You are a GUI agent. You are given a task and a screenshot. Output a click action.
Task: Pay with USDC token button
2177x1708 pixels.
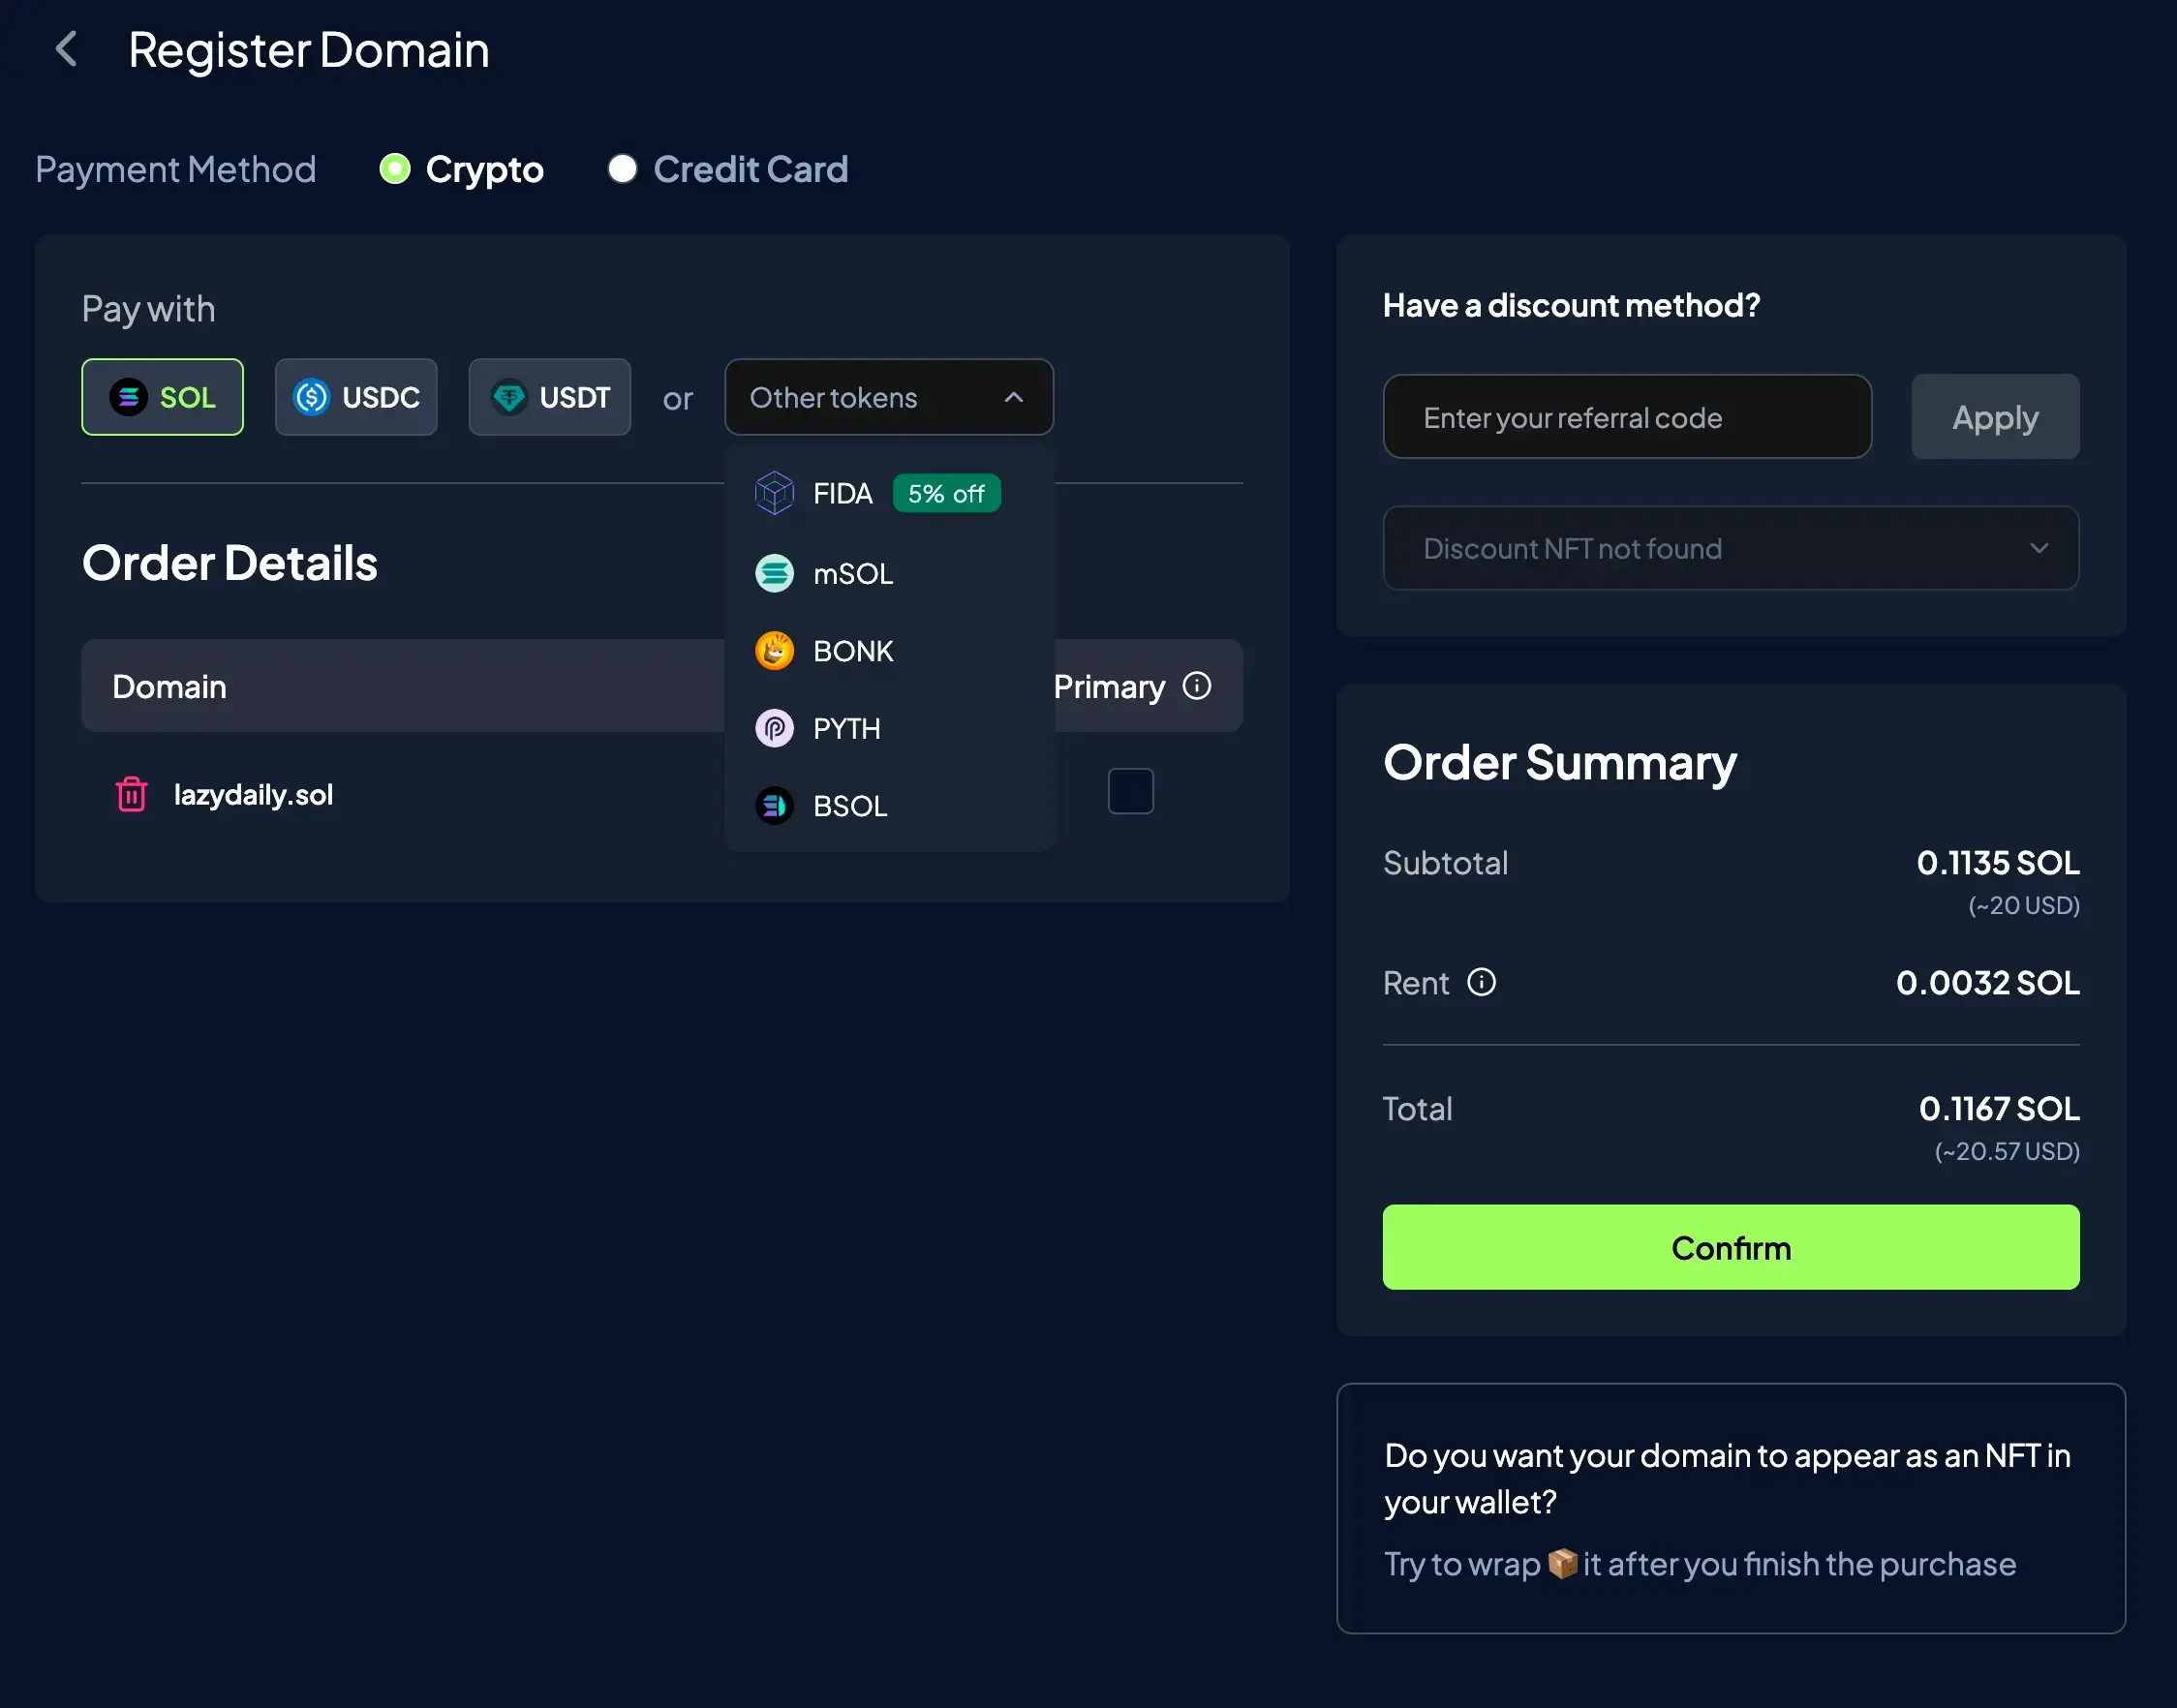356,397
